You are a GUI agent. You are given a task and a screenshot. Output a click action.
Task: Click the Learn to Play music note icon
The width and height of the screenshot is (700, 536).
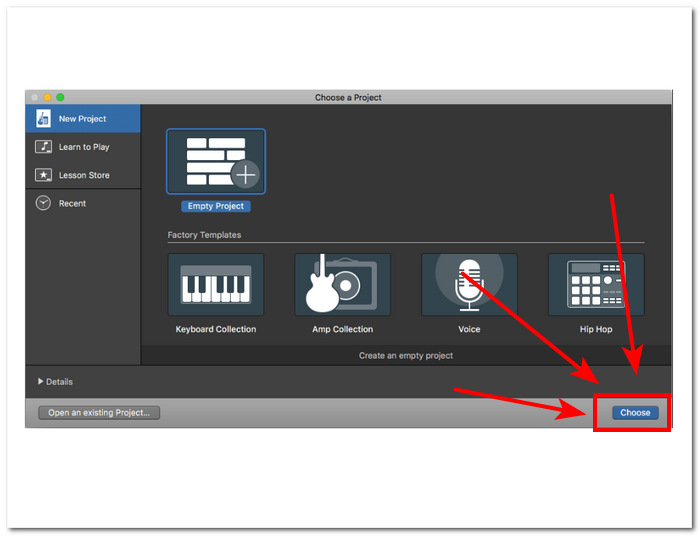[43, 147]
